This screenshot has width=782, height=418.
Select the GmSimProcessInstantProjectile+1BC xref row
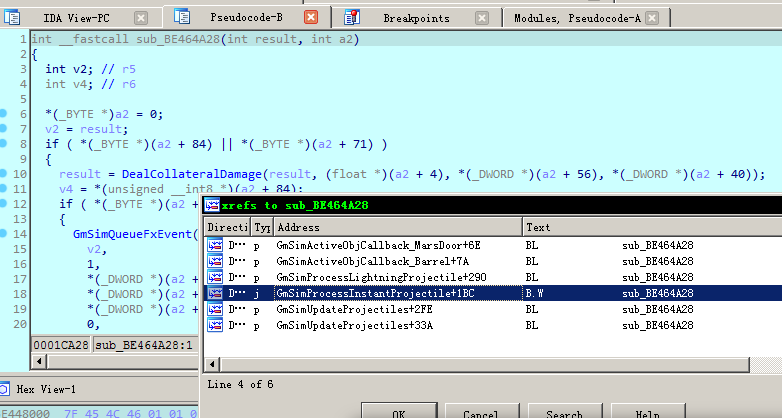[x=493, y=293]
